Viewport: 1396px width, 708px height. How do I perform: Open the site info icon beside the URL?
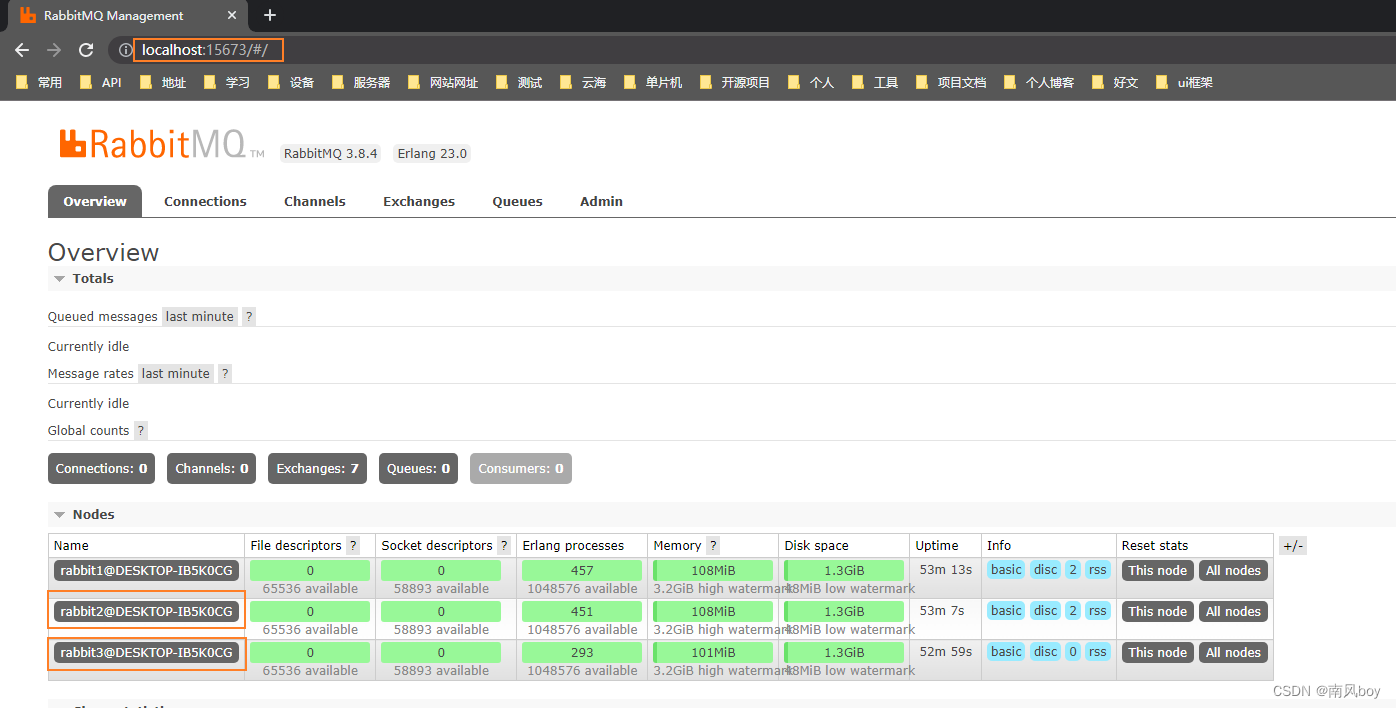pyautogui.click(x=125, y=50)
